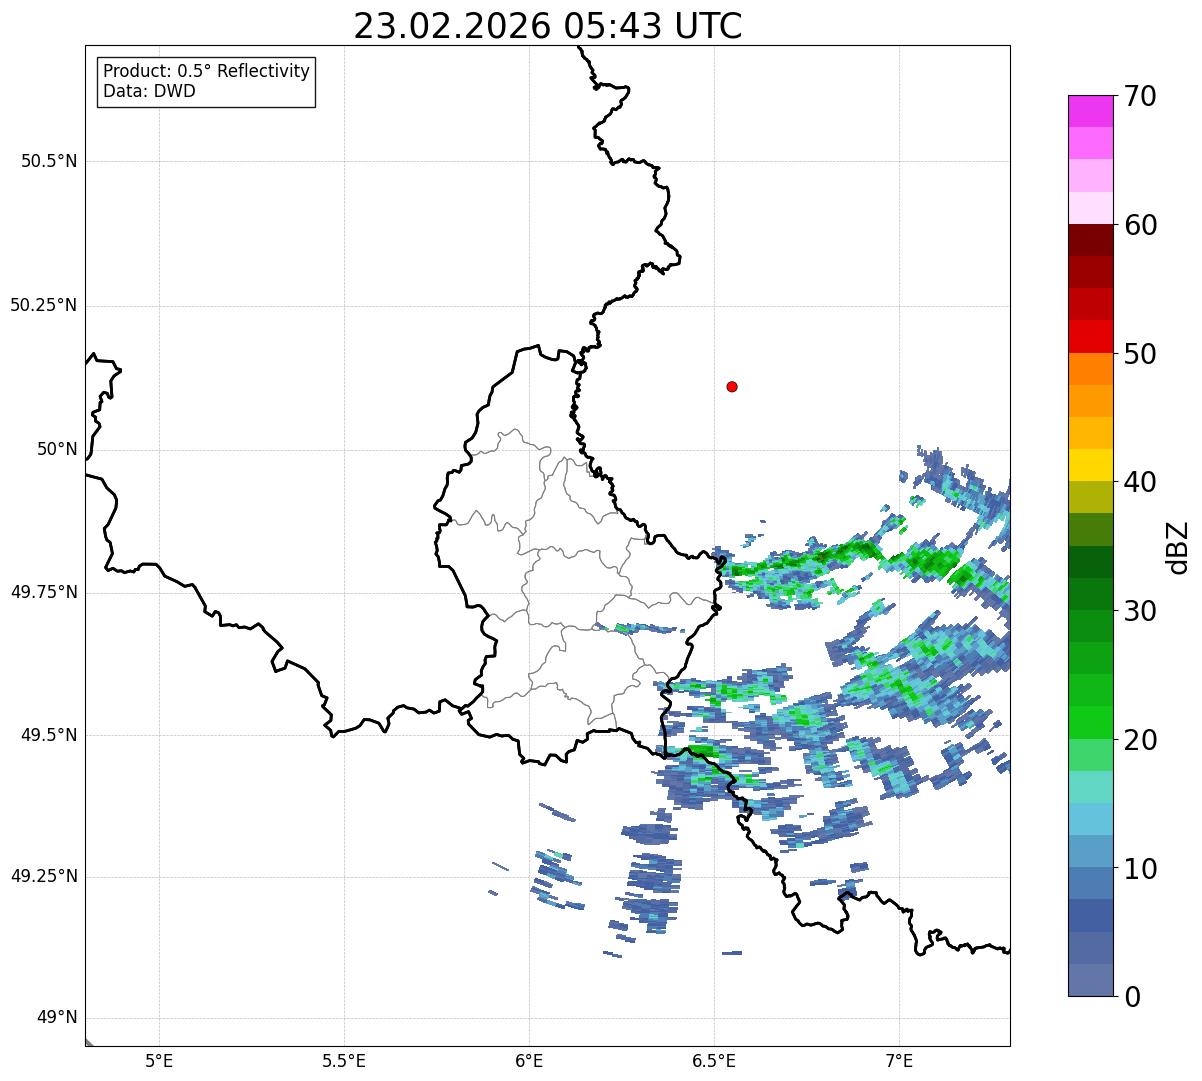
Task: Pick the bright green colorbar segment above 20
Action: pyautogui.click(x=1091, y=723)
